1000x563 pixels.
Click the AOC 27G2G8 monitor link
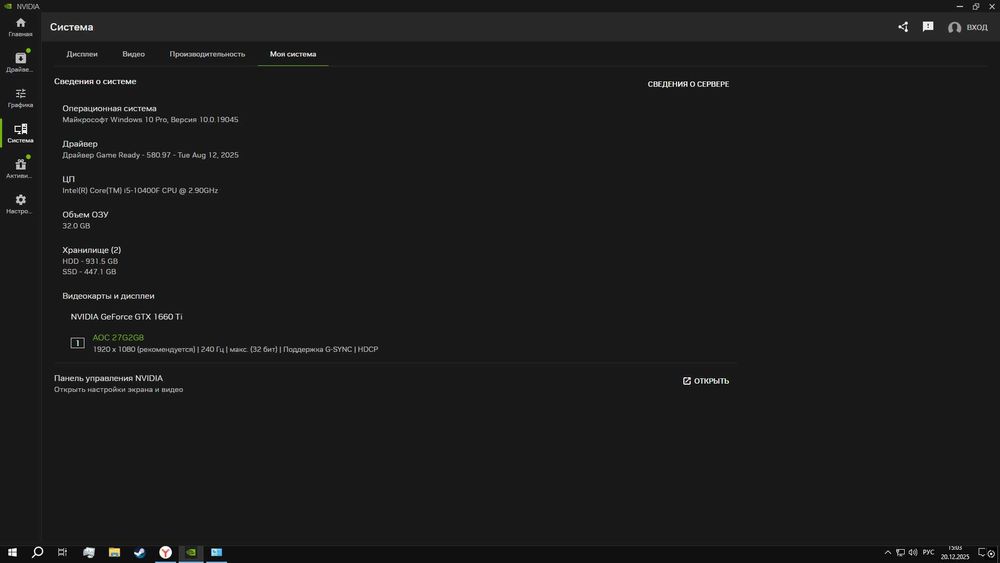click(118, 337)
